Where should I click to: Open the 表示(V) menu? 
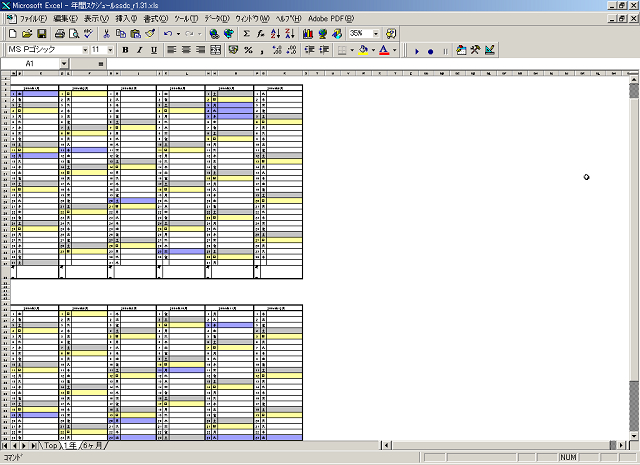tap(97, 19)
